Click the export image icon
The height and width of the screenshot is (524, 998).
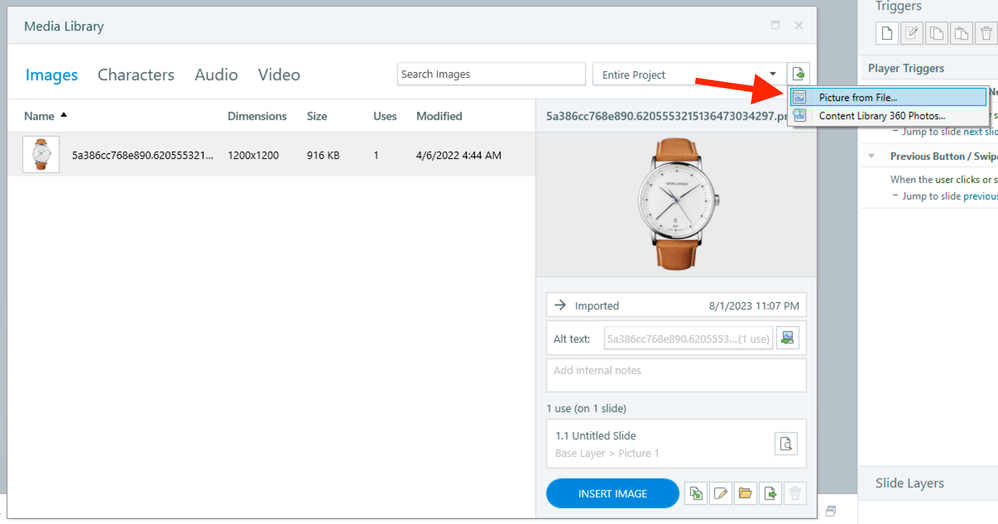(770, 493)
